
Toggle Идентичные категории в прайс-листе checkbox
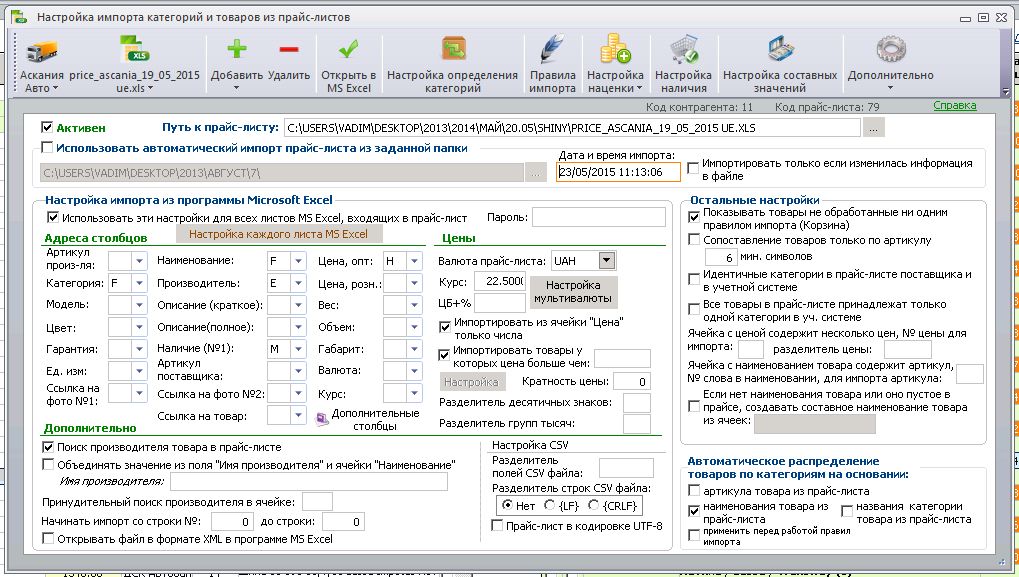694,279
